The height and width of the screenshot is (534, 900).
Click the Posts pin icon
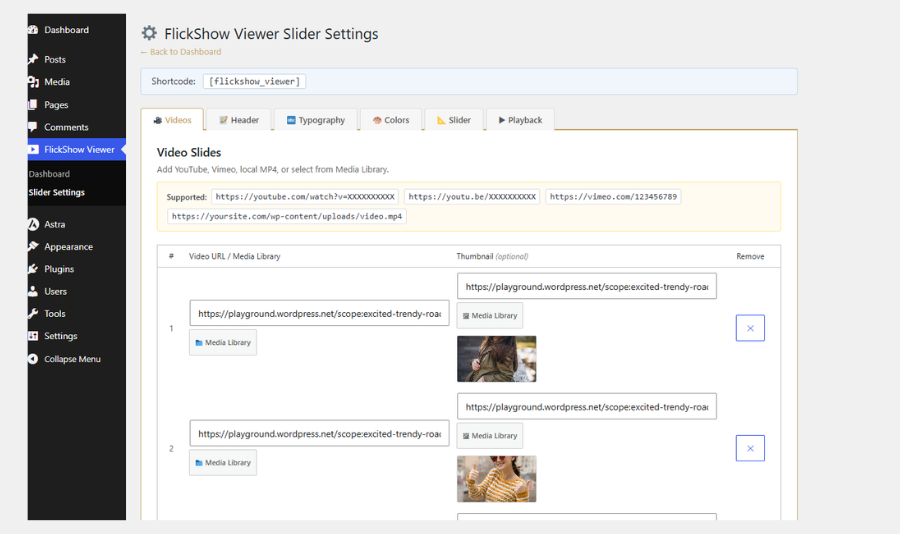click(33, 59)
